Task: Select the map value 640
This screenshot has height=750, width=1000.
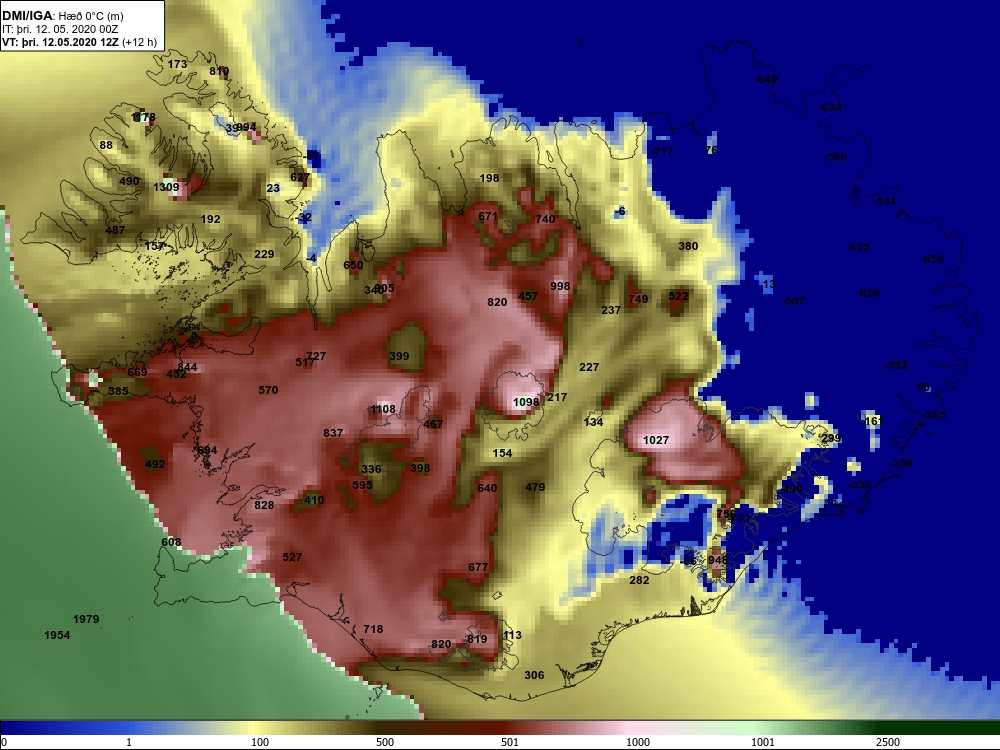Action: (487, 488)
